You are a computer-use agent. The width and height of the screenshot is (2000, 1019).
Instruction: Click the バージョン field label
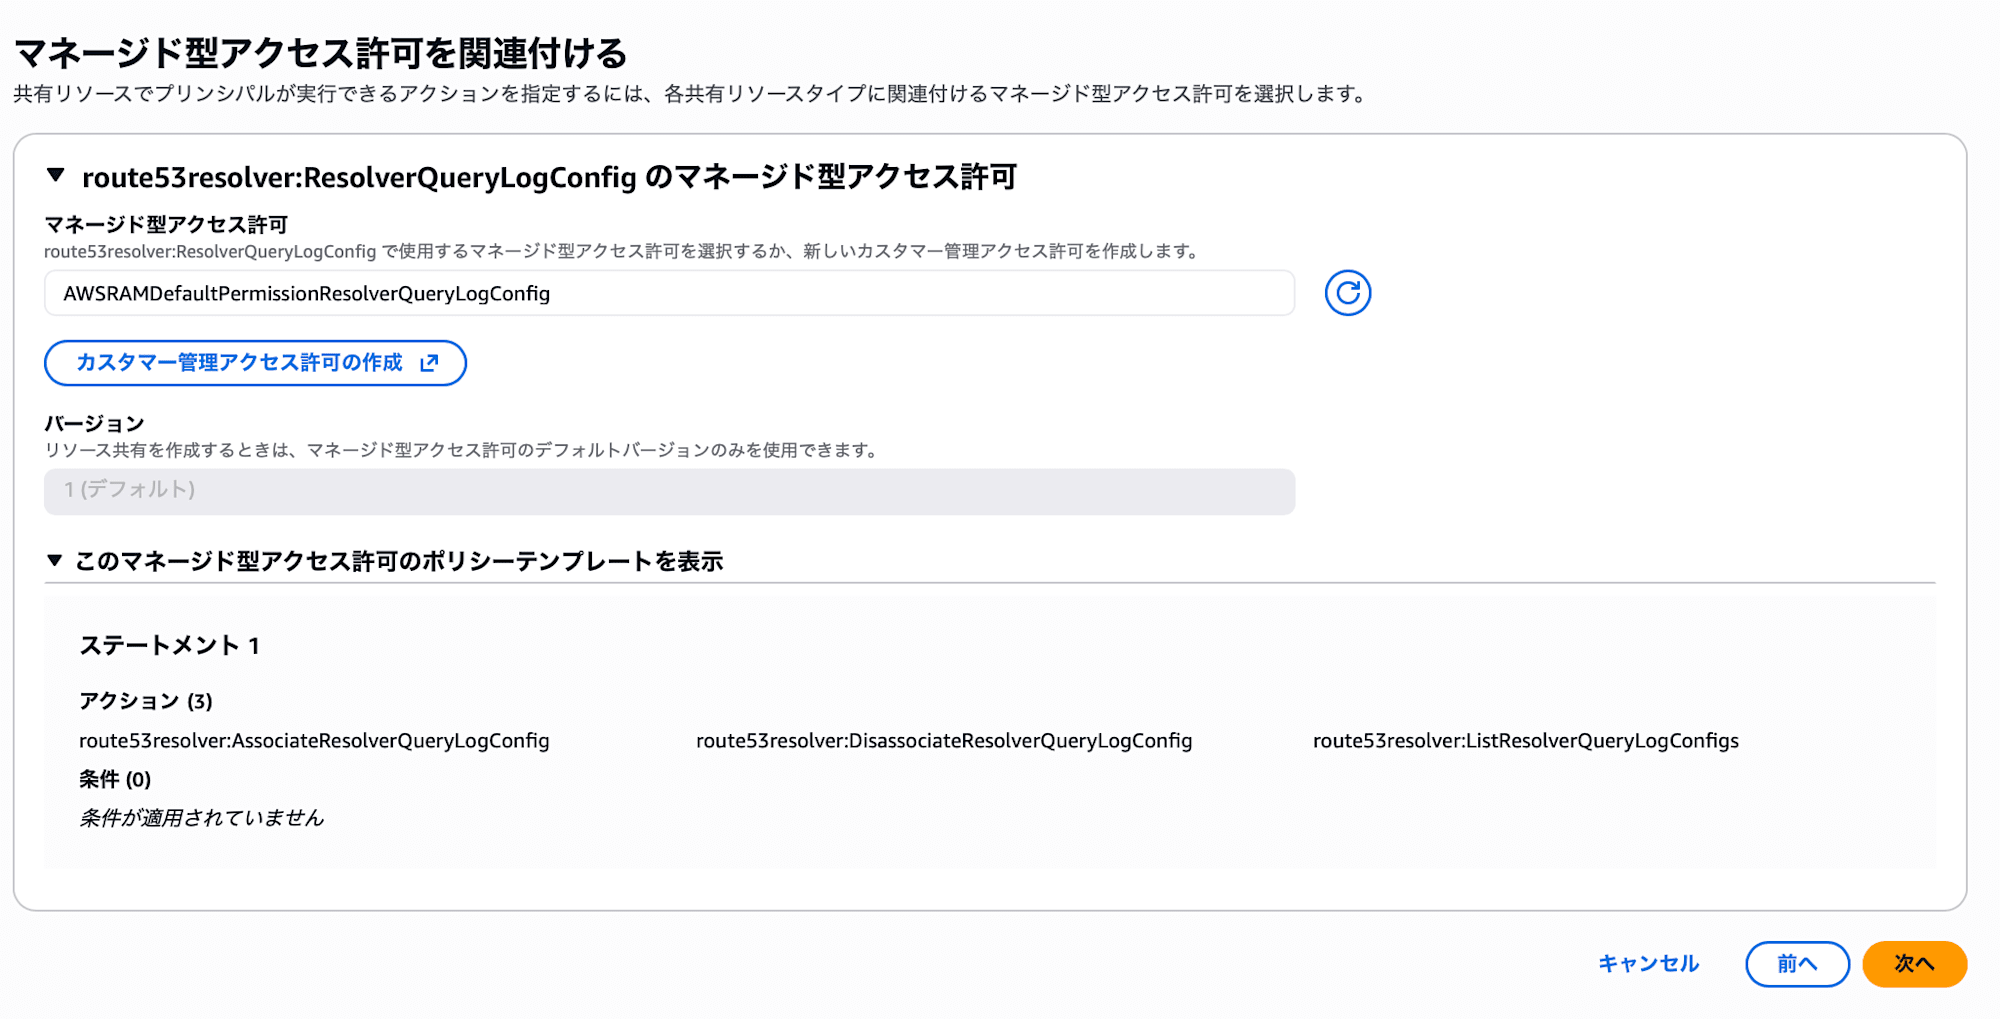[95, 423]
